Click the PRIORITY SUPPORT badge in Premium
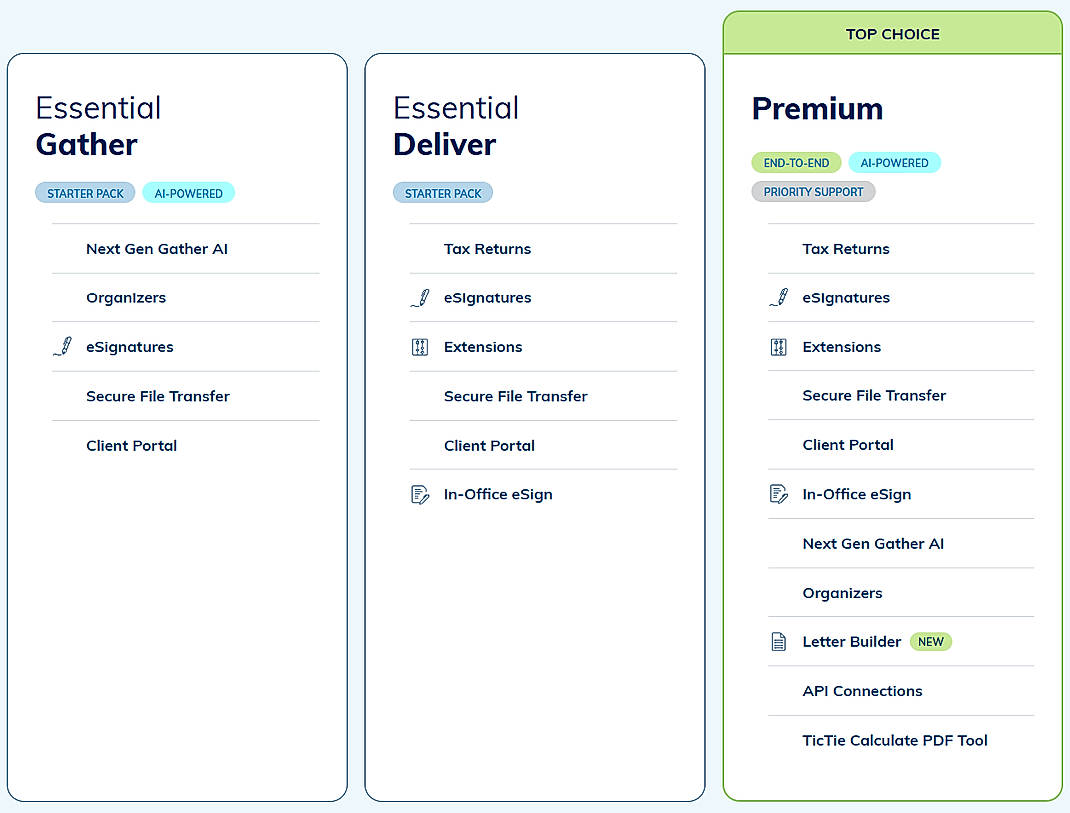 point(813,191)
